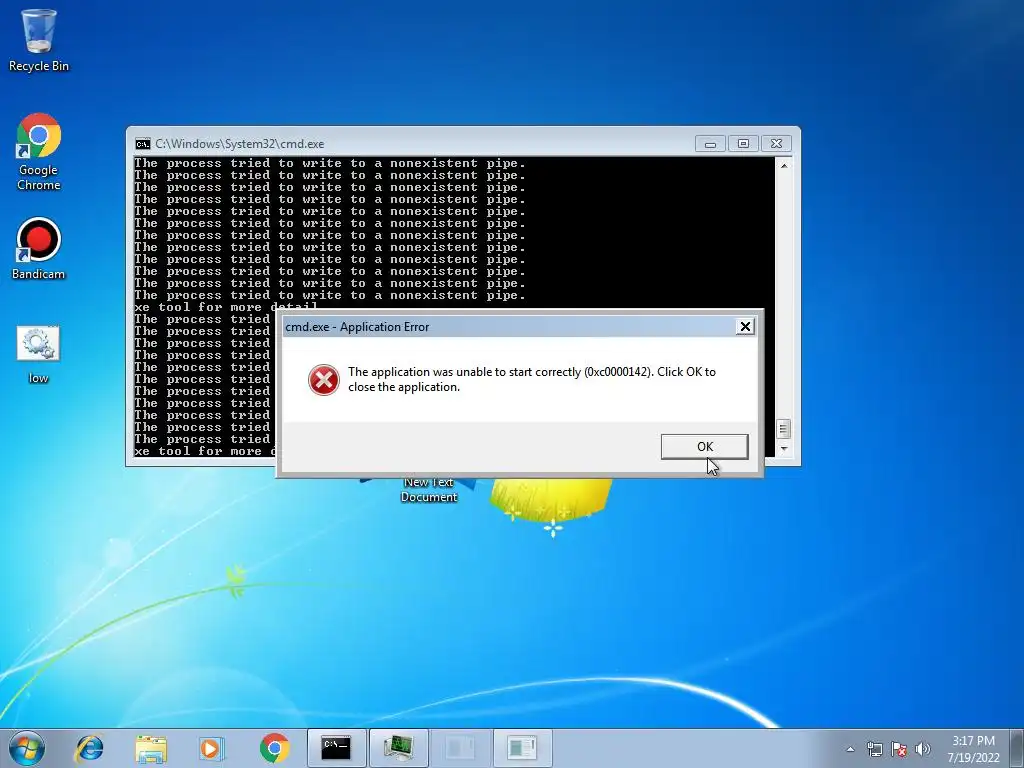The height and width of the screenshot is (768, 1024).
Task: Open Windows Media Player from the taskbar
Action: tap(211, 748)
